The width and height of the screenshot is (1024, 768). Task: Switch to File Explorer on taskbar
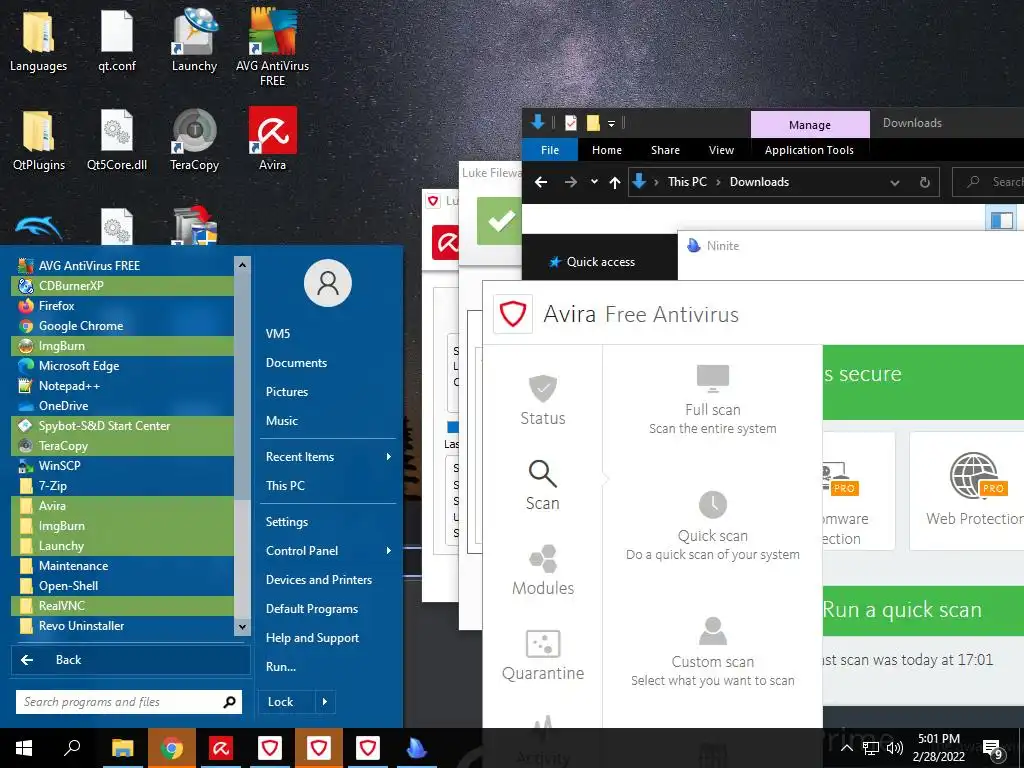122,748
